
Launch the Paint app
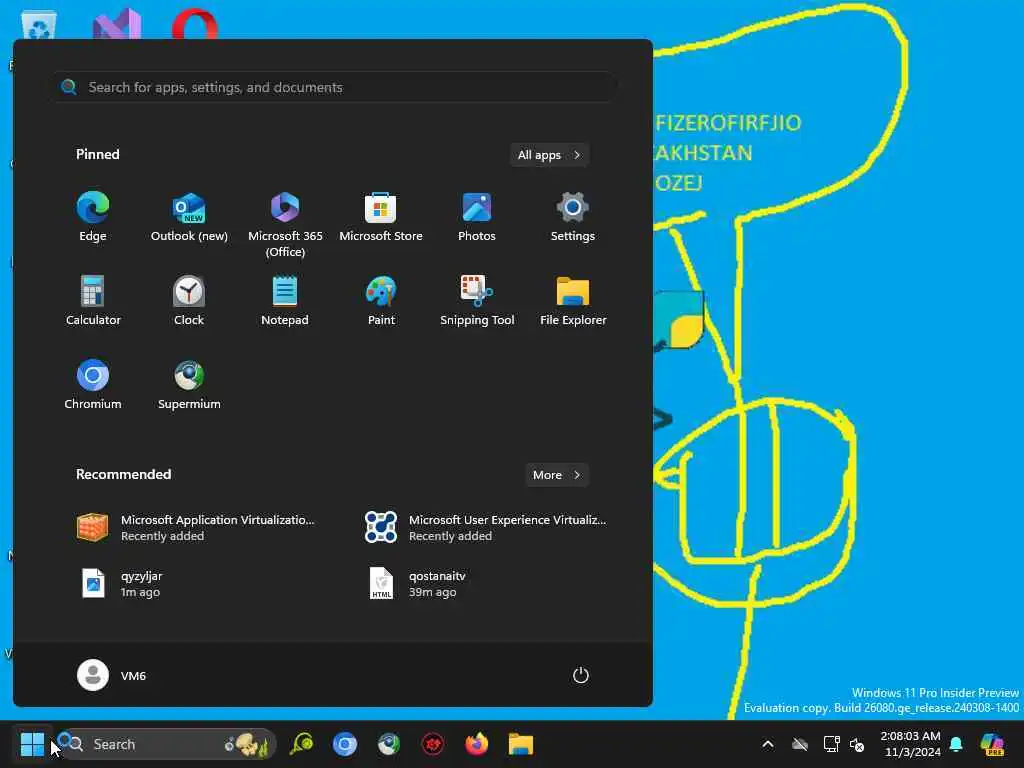(x=381, y=301)
